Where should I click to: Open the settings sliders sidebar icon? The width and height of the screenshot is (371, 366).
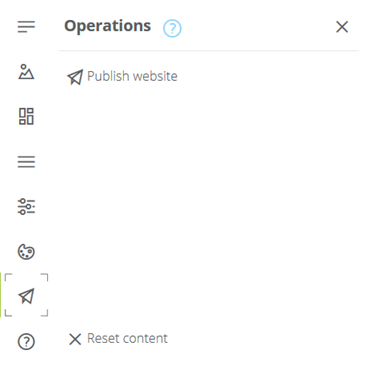pos(26,206)
